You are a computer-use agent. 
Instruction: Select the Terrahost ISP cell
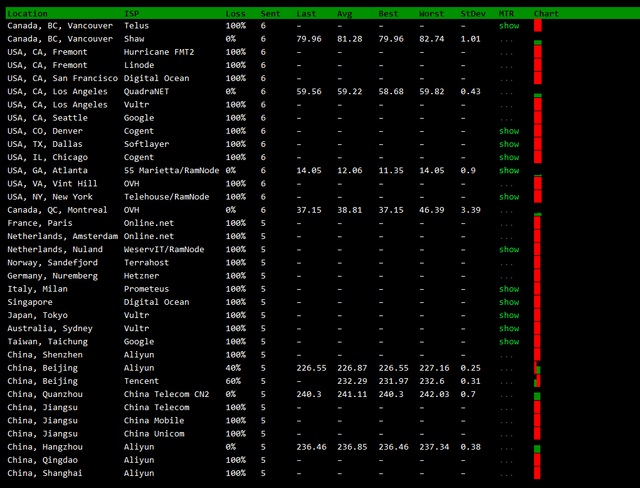click(147, 263)
